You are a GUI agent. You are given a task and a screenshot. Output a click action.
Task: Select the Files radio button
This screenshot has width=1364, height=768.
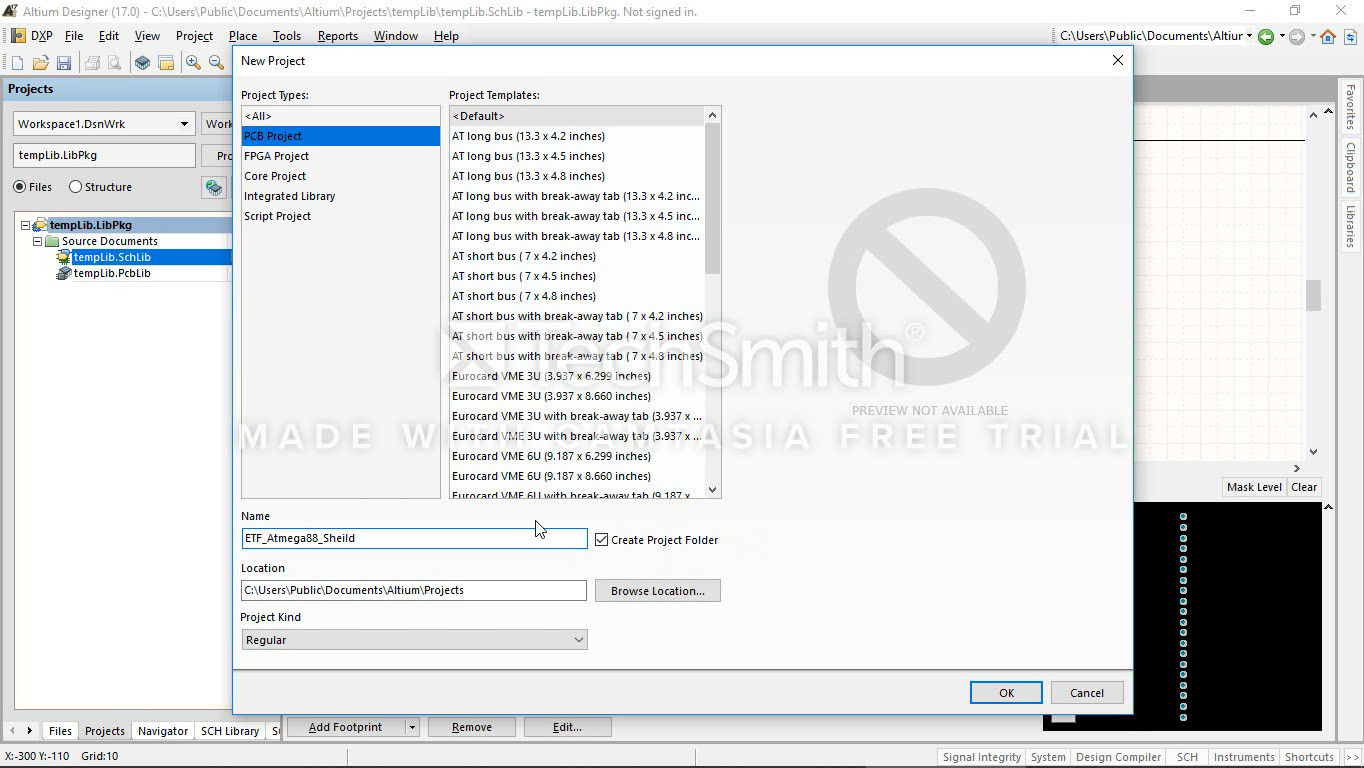tap(20, 187)
